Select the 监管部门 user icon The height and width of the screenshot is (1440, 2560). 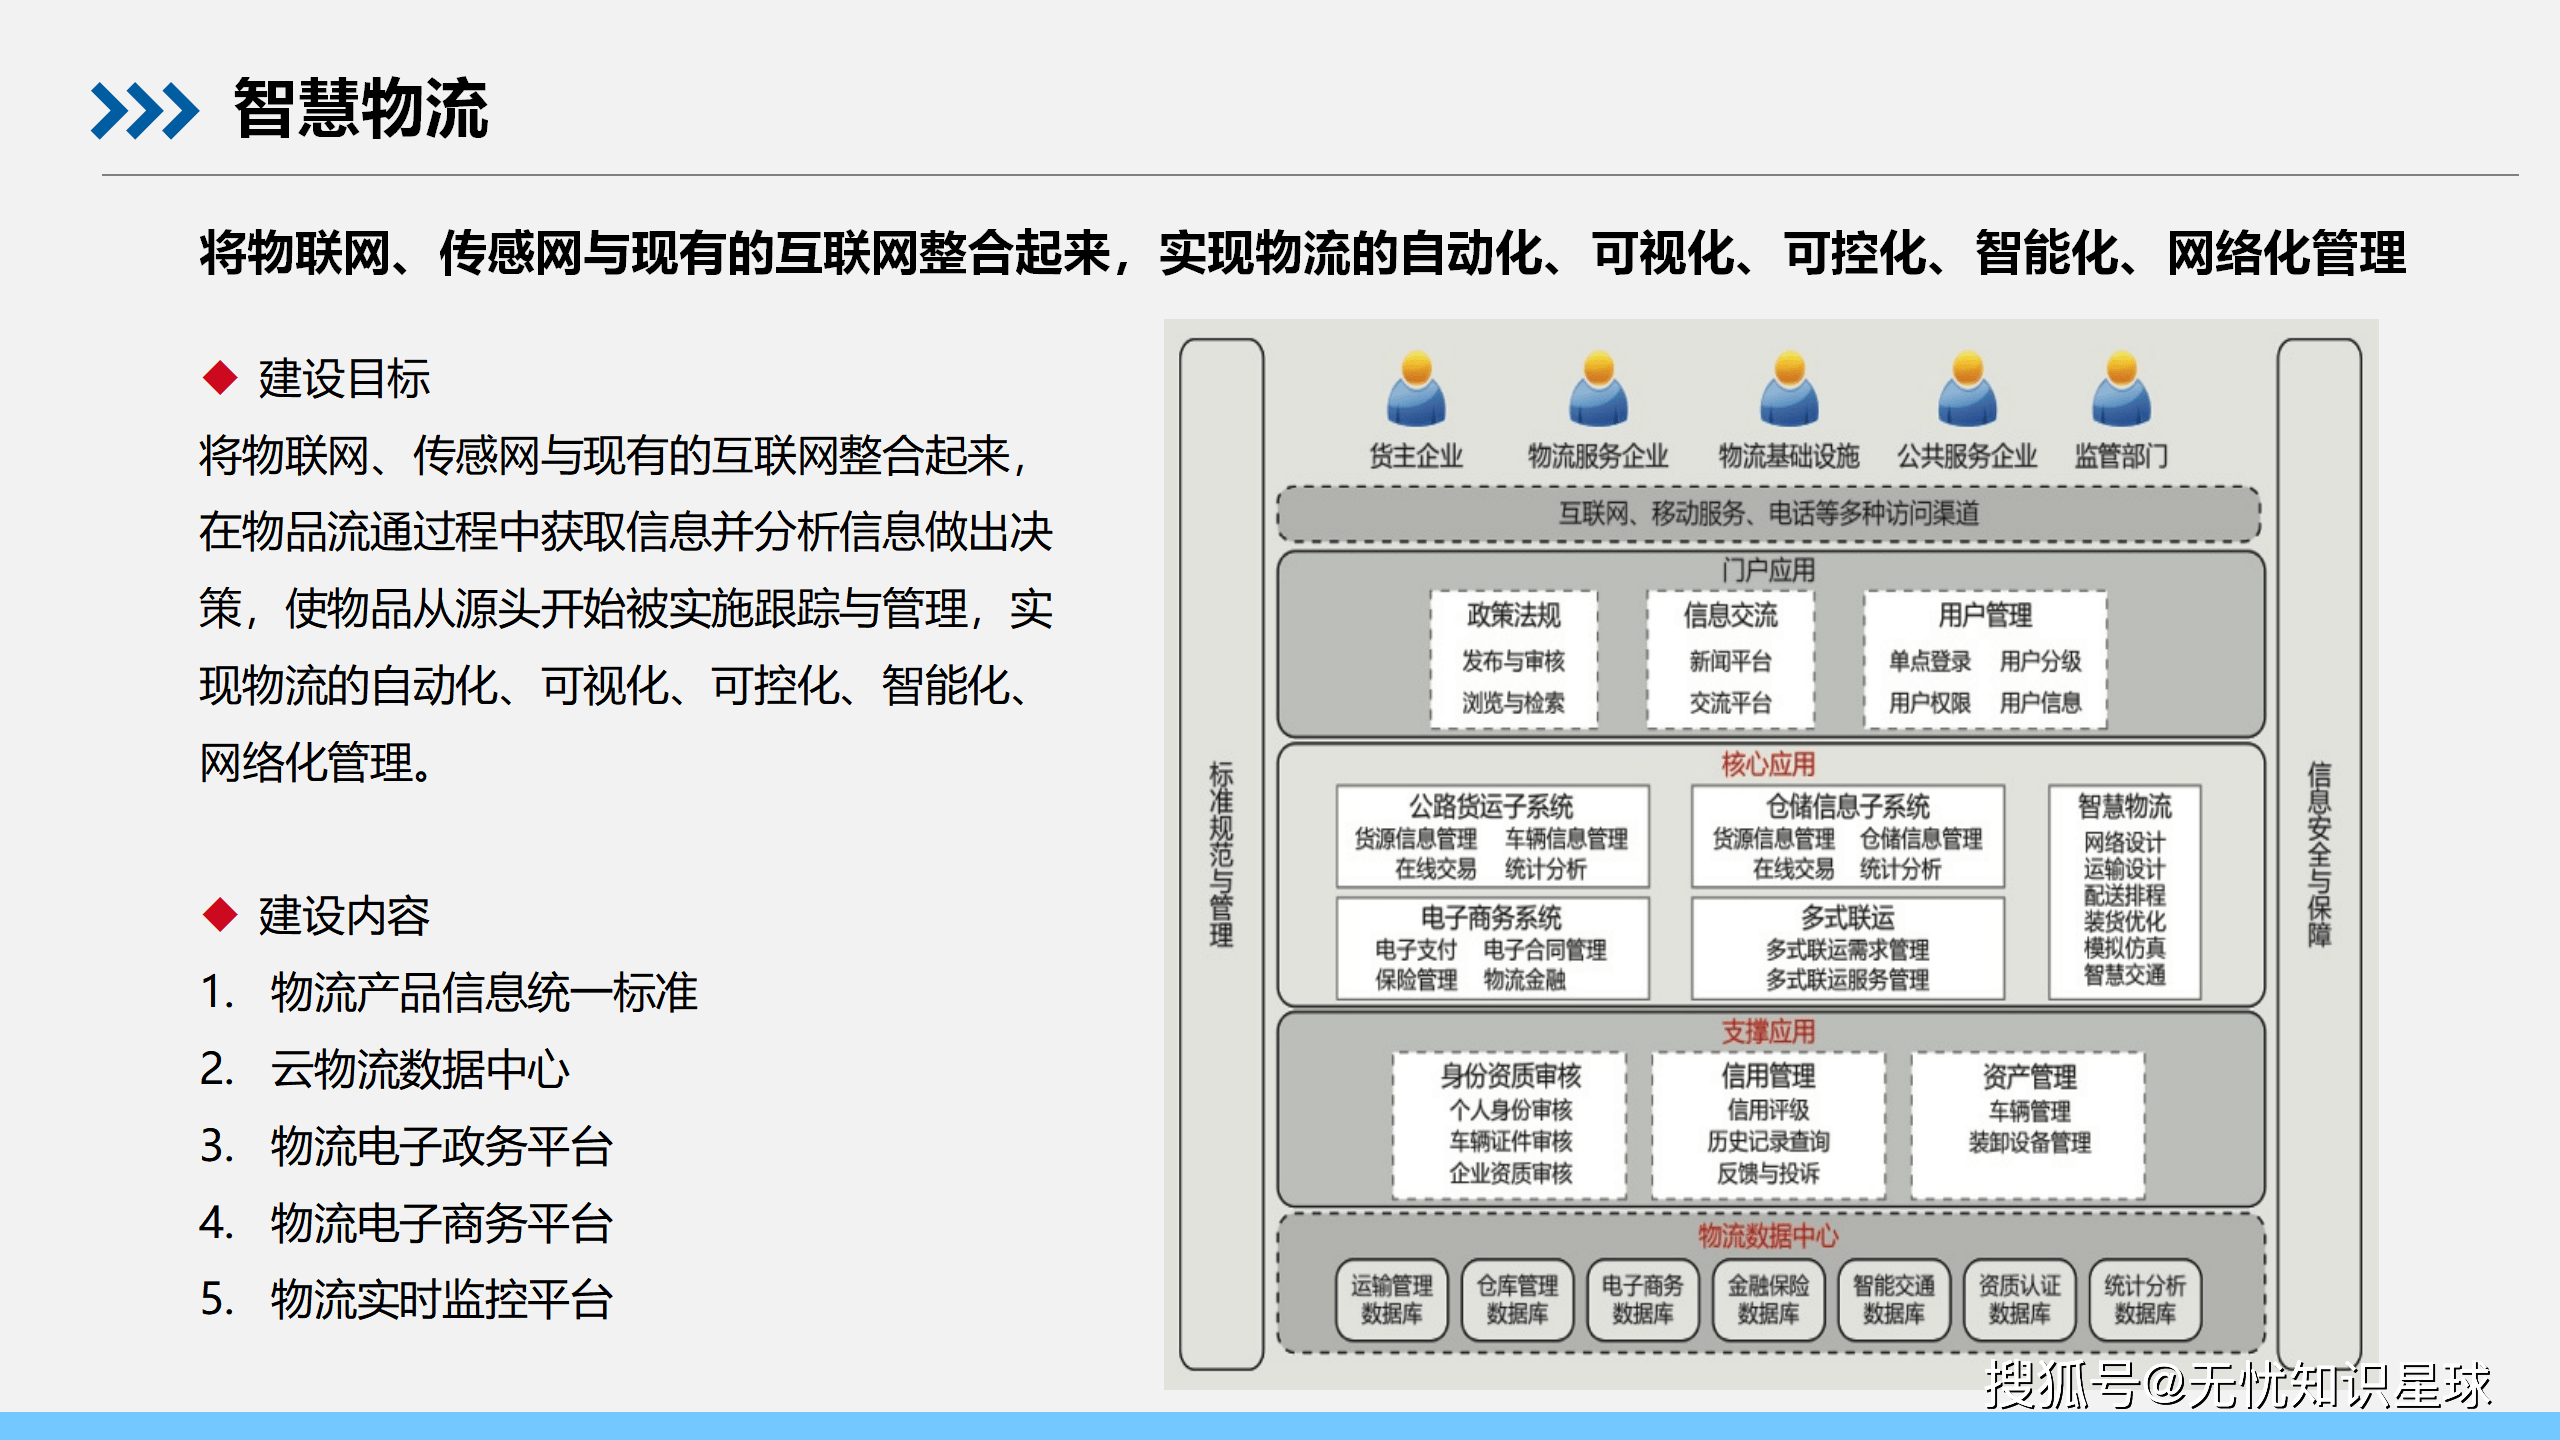(2121, 389)
